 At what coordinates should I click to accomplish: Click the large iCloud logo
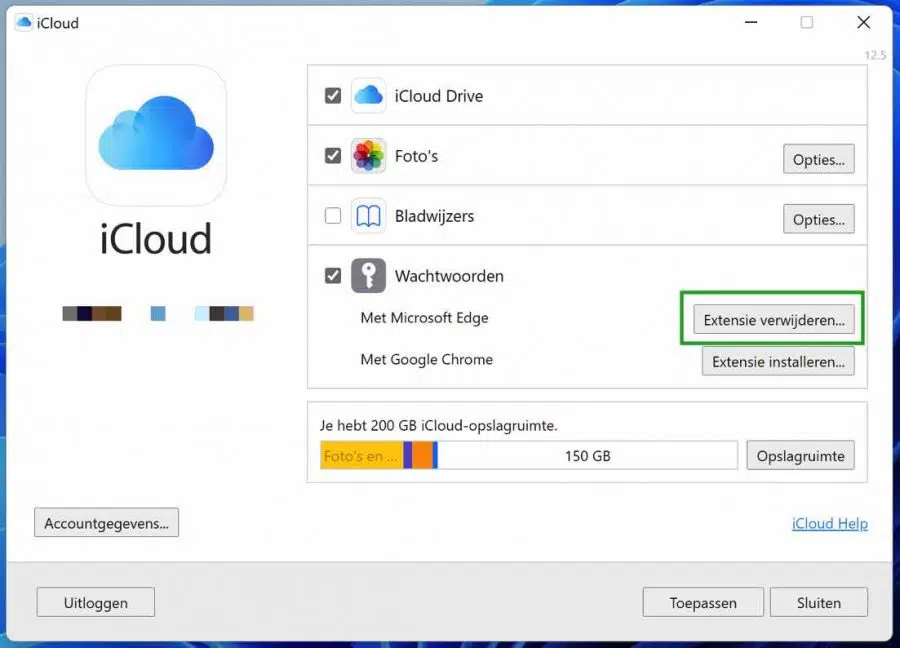[x=156, y=135]
